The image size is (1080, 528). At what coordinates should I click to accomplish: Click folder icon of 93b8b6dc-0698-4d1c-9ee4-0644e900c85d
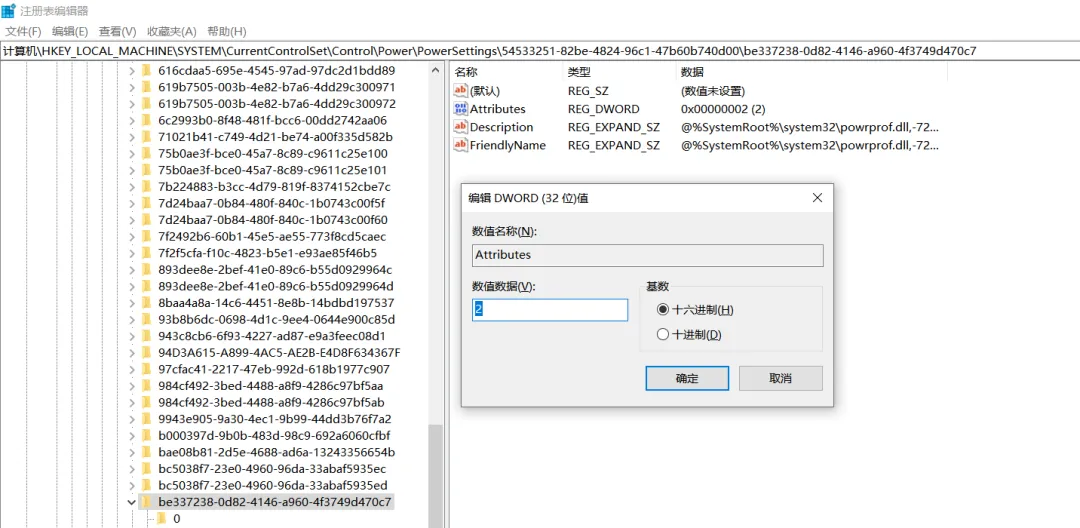click(146, 319)
